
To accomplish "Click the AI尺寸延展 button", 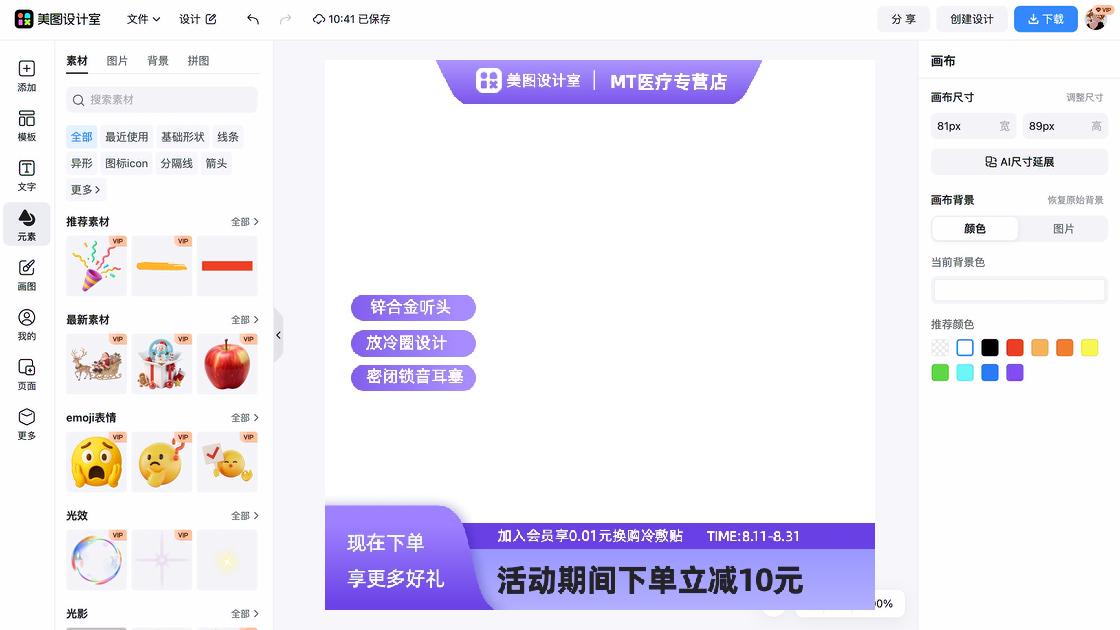I will (x=1019, y=162).
